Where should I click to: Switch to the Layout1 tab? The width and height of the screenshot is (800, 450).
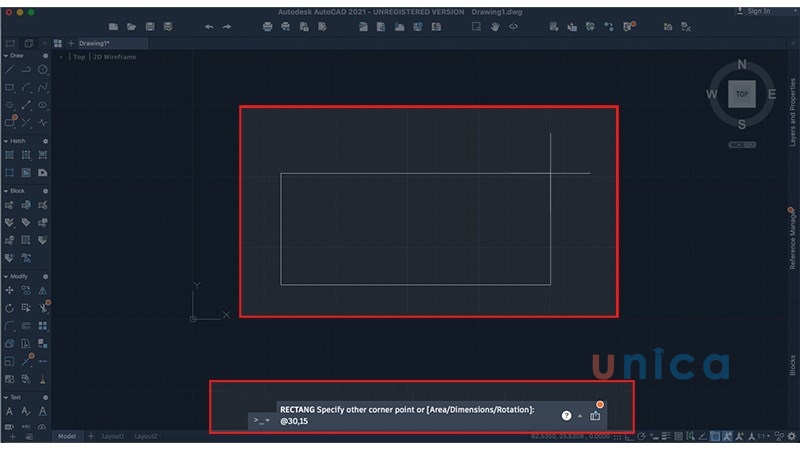pyautogui.click(x=113, y=436)
